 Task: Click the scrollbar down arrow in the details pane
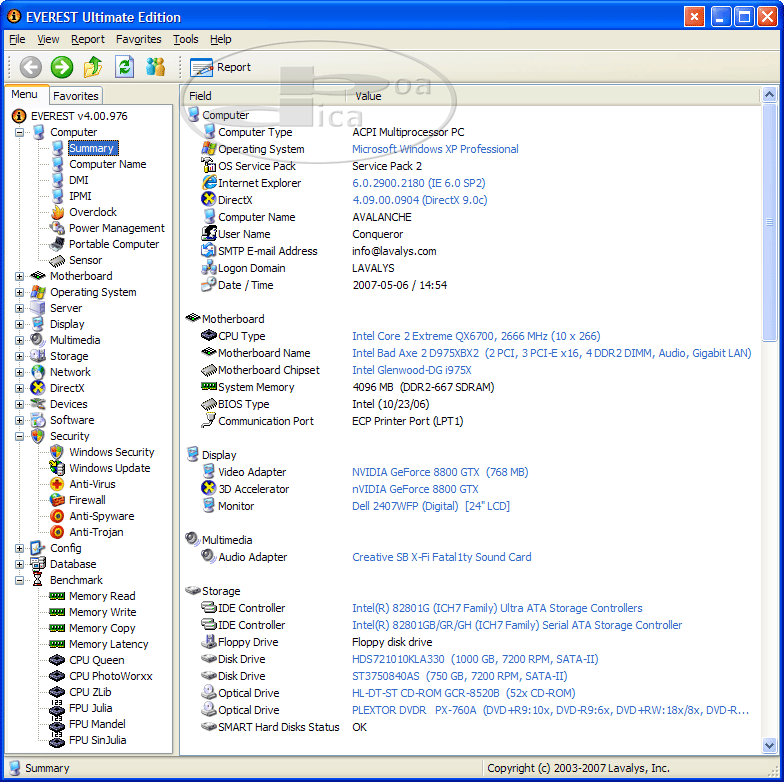click(769, 745)
